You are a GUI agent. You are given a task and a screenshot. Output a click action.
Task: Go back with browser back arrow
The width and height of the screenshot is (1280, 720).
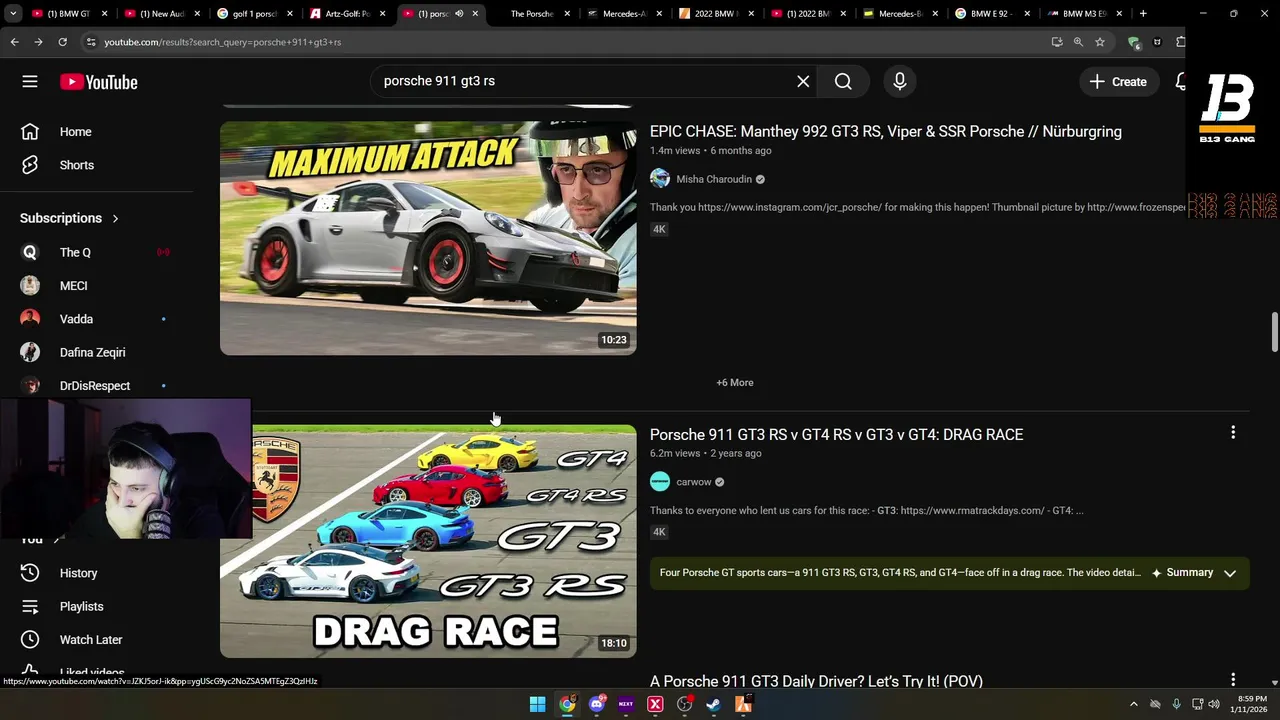pyautogui.click(x=14, y=42)
